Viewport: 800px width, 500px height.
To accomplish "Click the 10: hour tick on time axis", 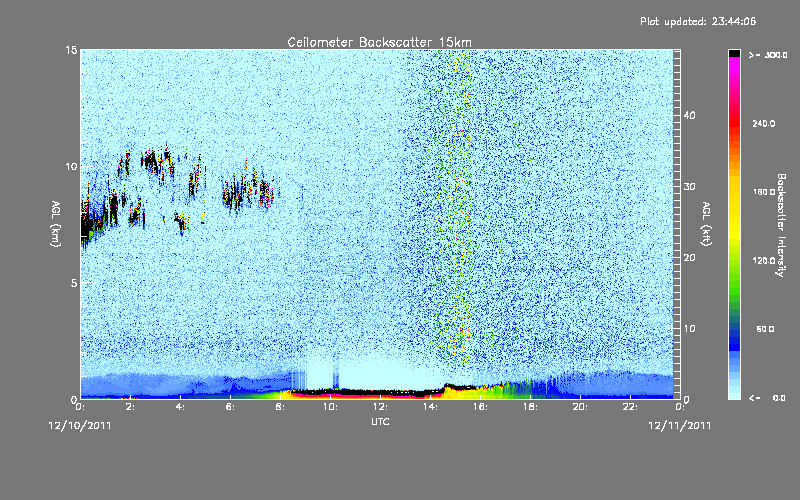I will (330, 407).
